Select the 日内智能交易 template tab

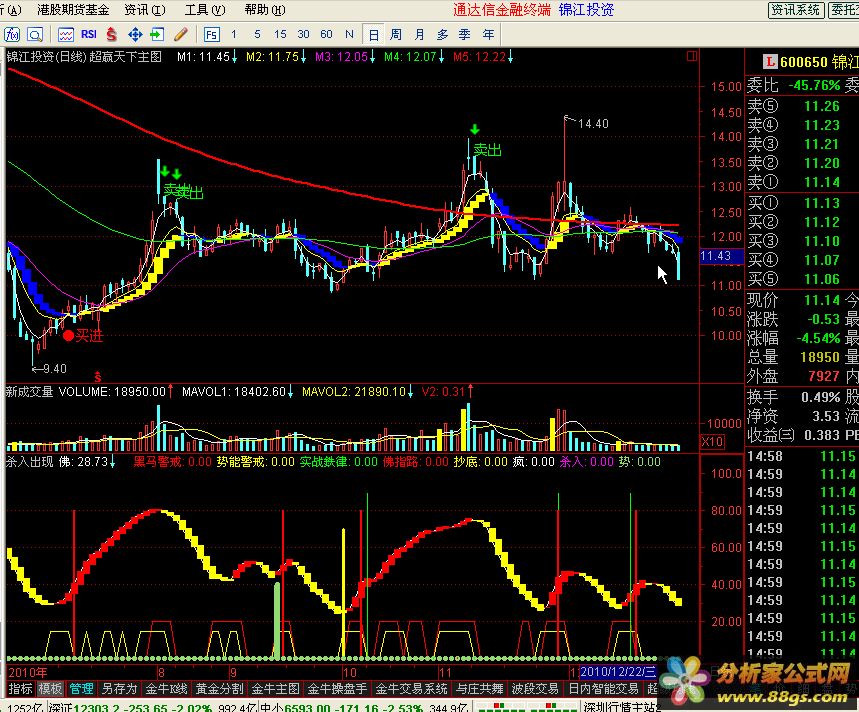(x=603, y=688)
